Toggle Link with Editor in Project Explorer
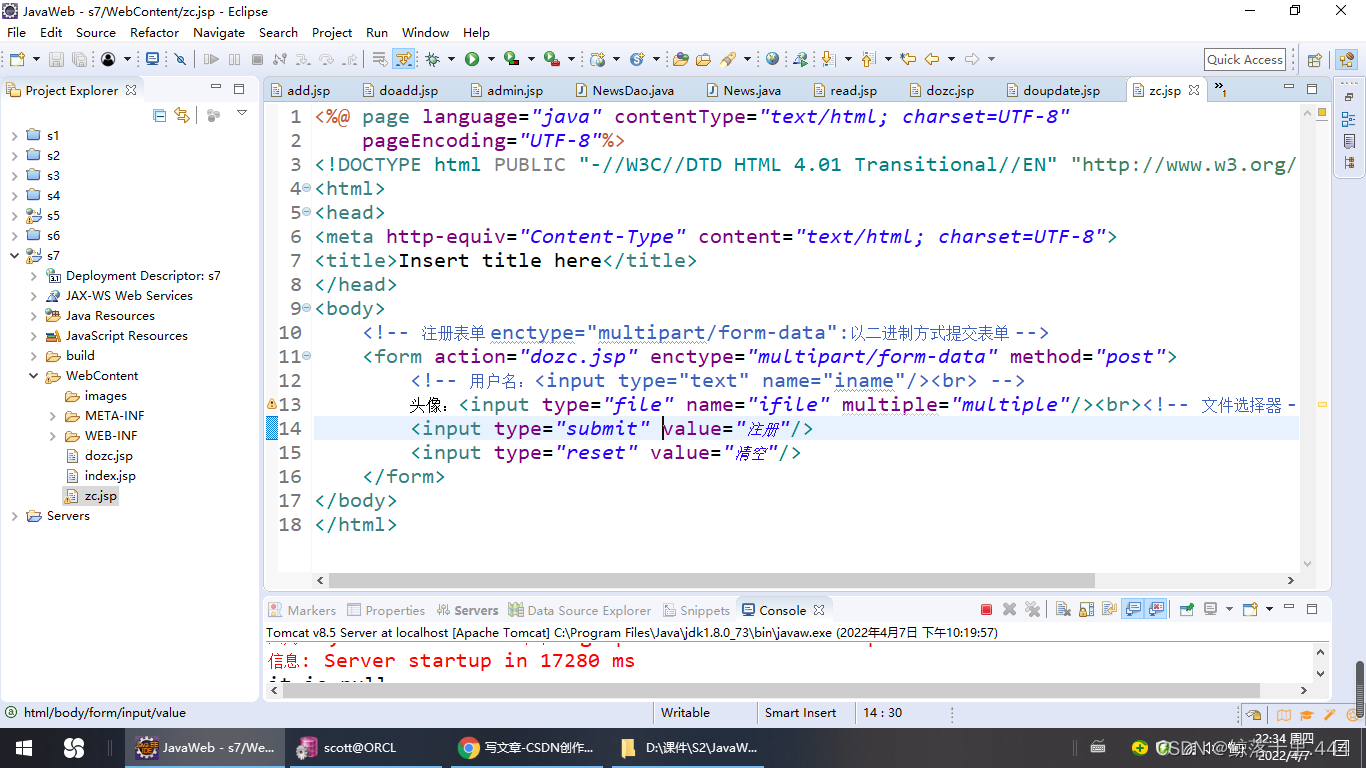This screenshot has height=768, width=1366. tap(181, 116)
